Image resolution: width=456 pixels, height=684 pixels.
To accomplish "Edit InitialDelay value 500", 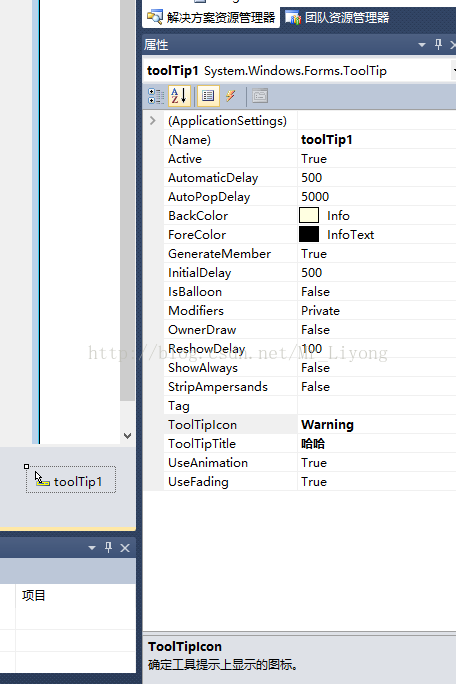I will pos(377,273).
